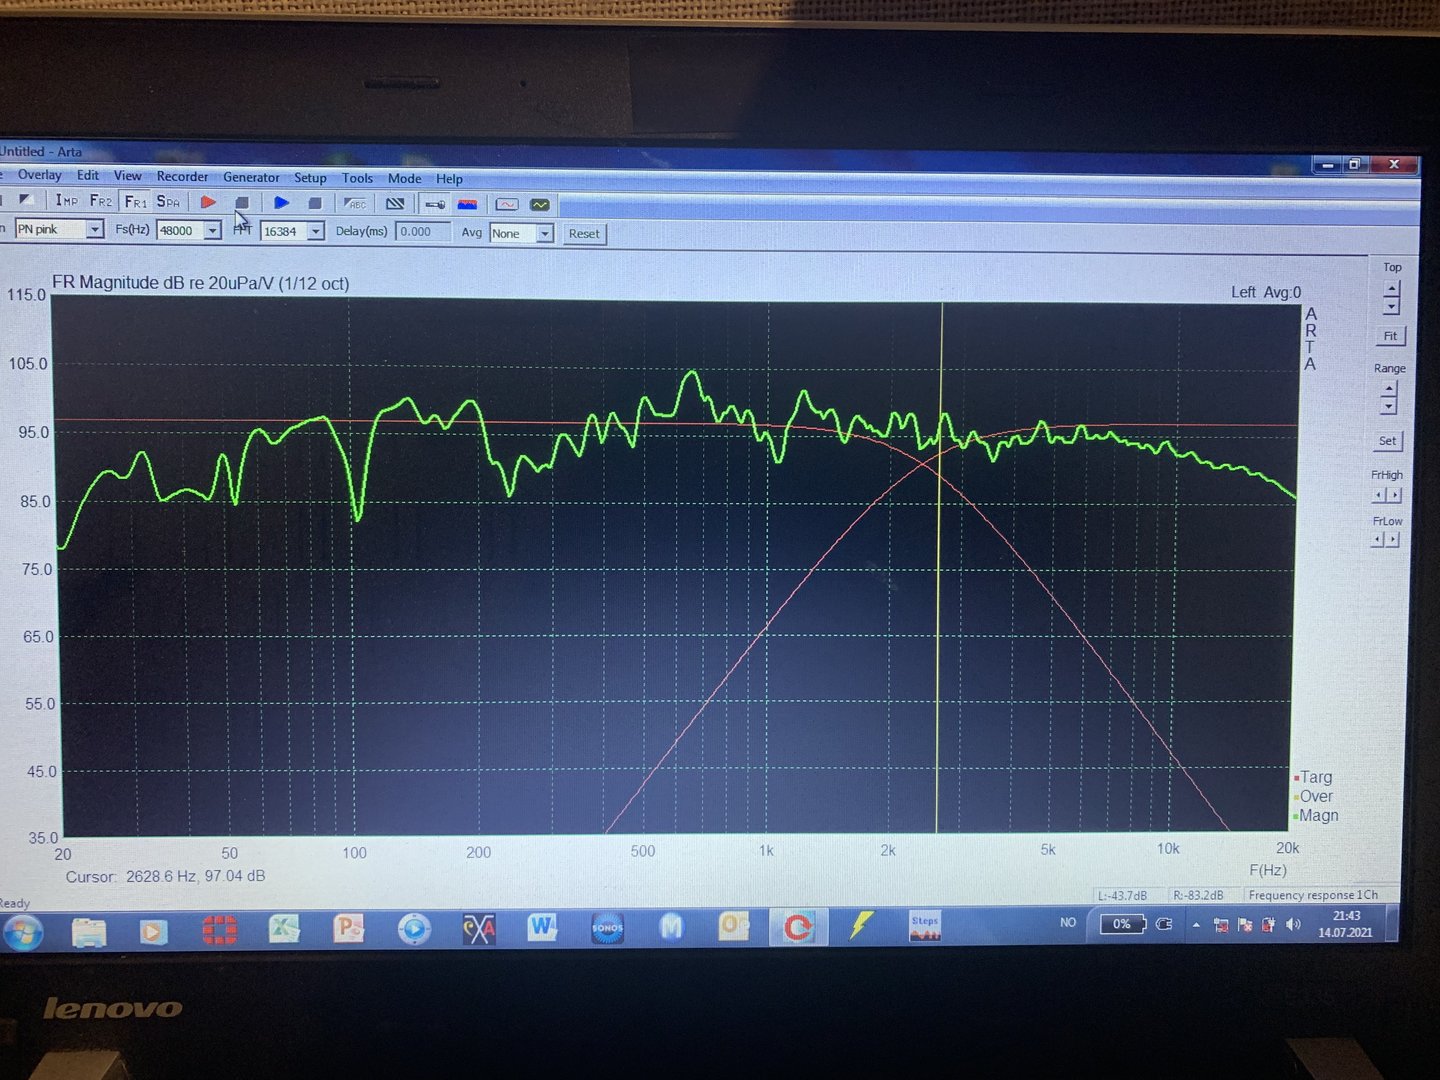Increase Range with up arrow

click(1389, 389)
